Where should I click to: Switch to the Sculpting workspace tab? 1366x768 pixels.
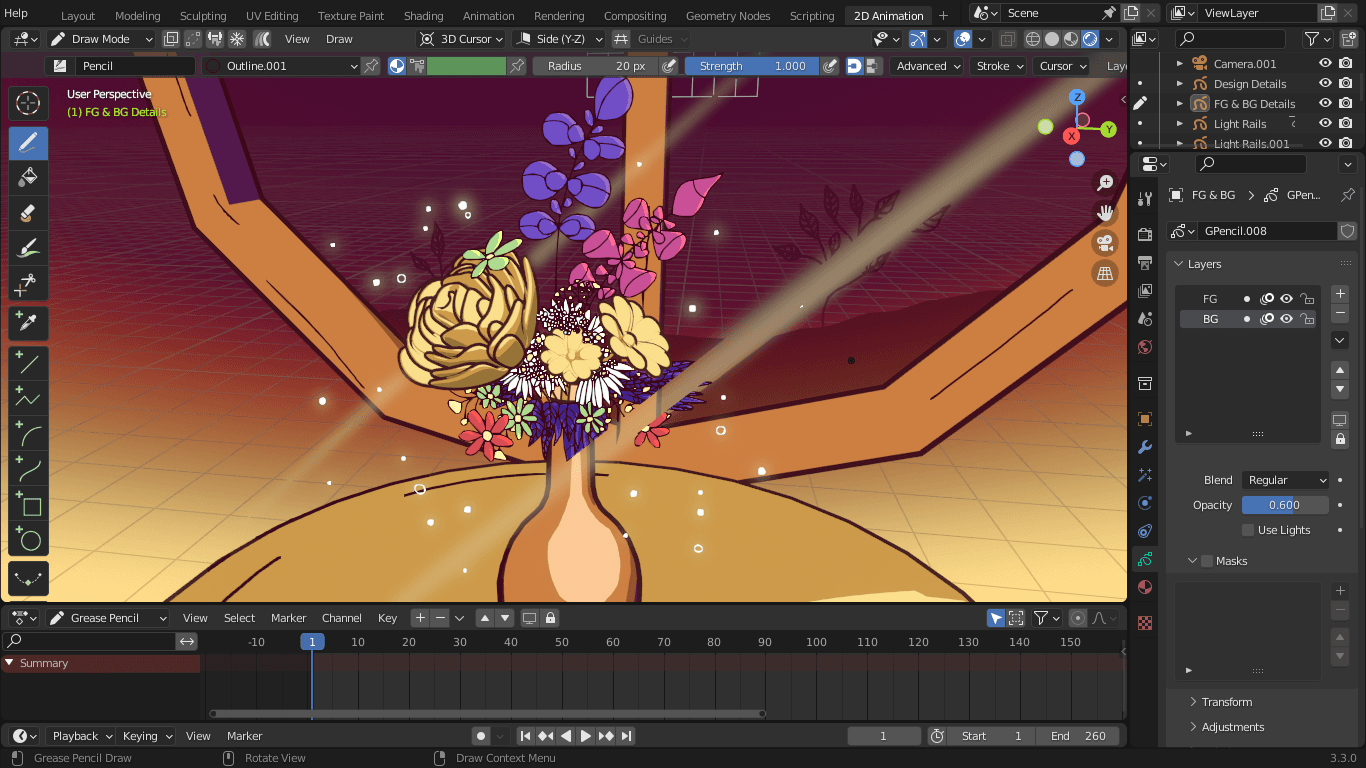coord(203,16)
